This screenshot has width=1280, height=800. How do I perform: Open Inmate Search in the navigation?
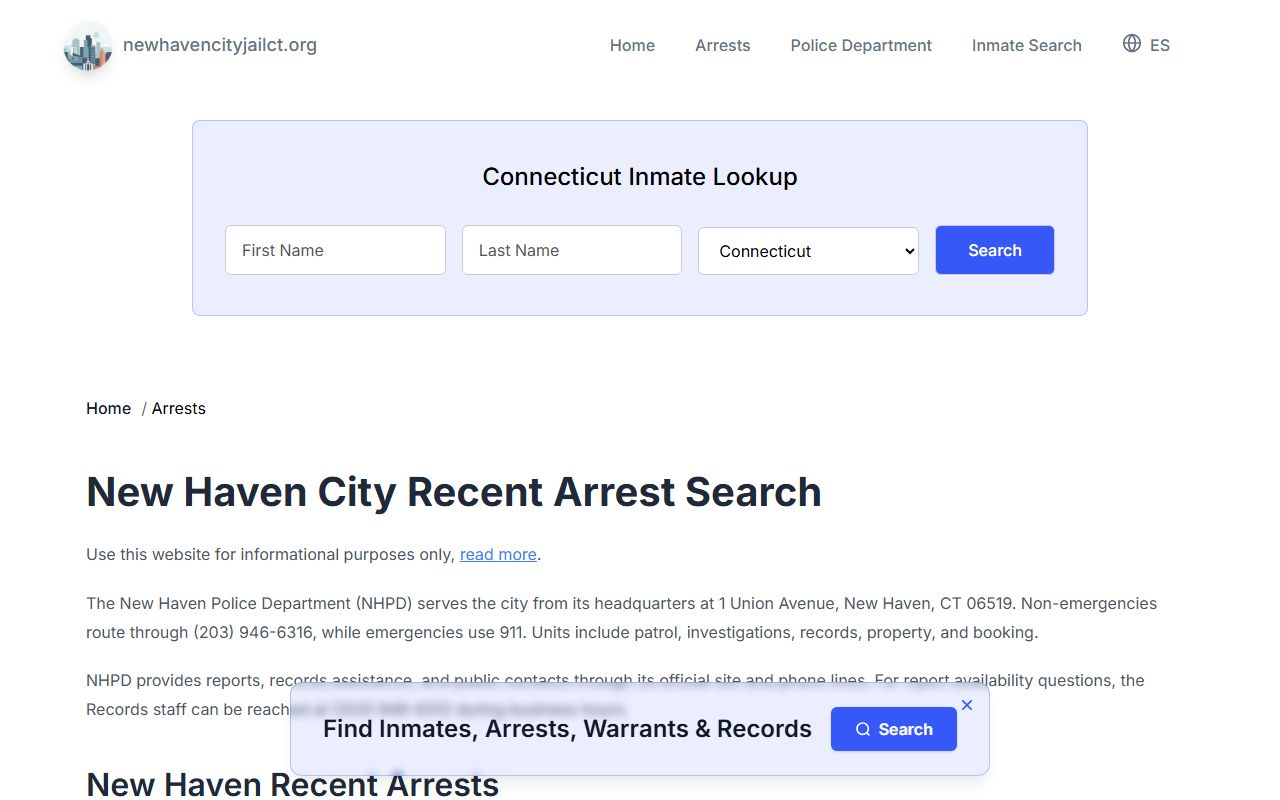[x=1027, y=45]
